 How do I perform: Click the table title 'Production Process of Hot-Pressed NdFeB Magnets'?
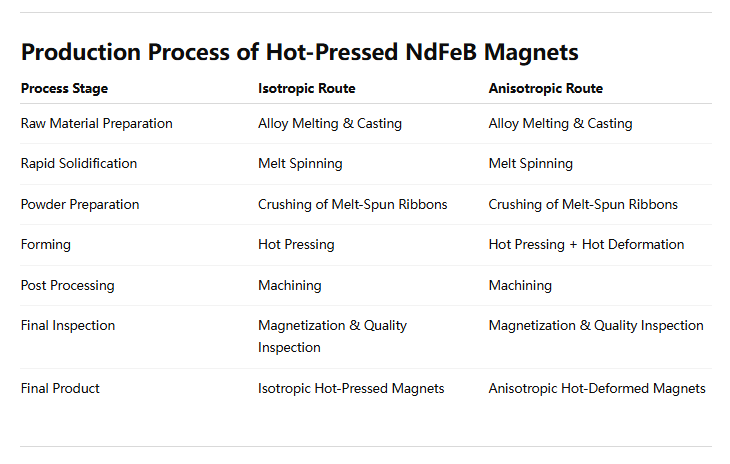coord(299,52)
